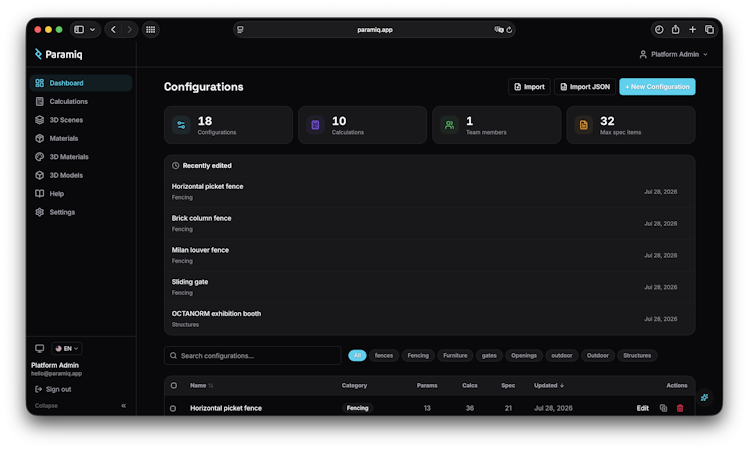Screen dimensions: 749x450
Task: Click Edit on Horizontal picket fence row
Action: point(642,408)
